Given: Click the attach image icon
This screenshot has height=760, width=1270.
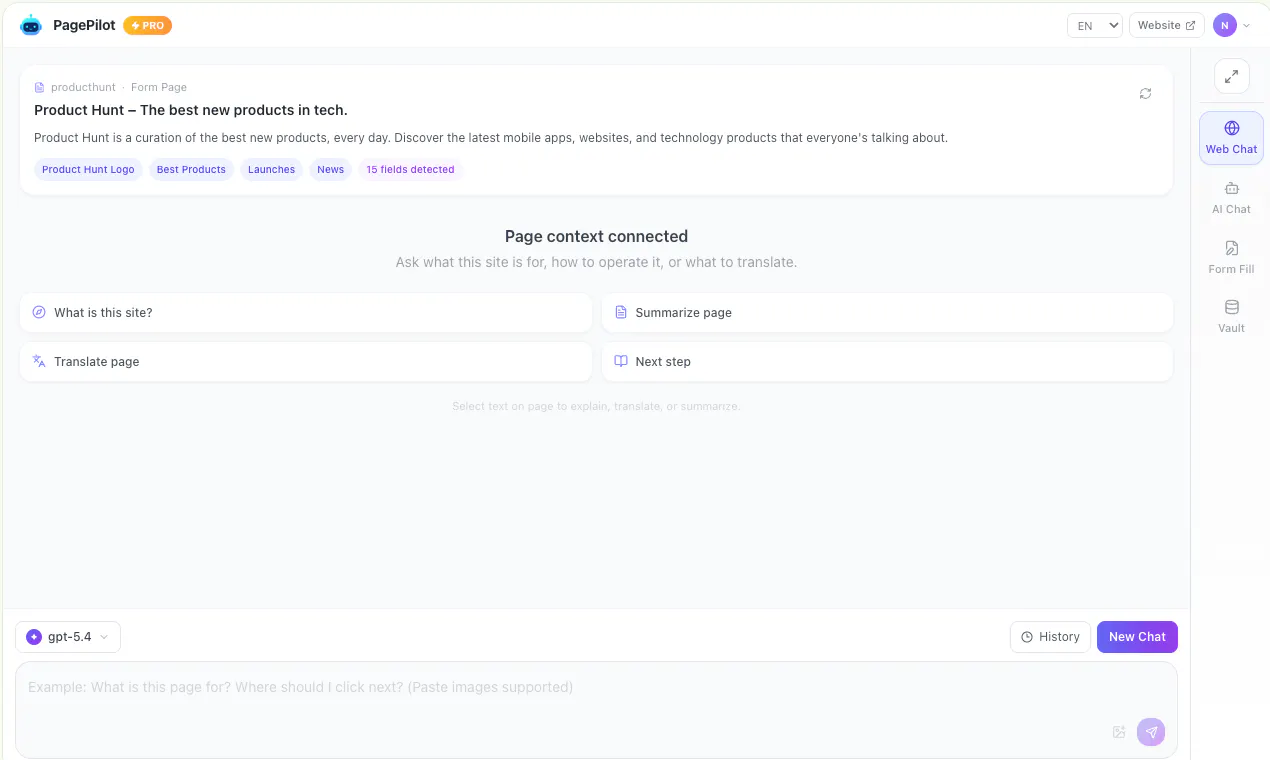Looking at the screenshot, I should [x=1119, y=732].
